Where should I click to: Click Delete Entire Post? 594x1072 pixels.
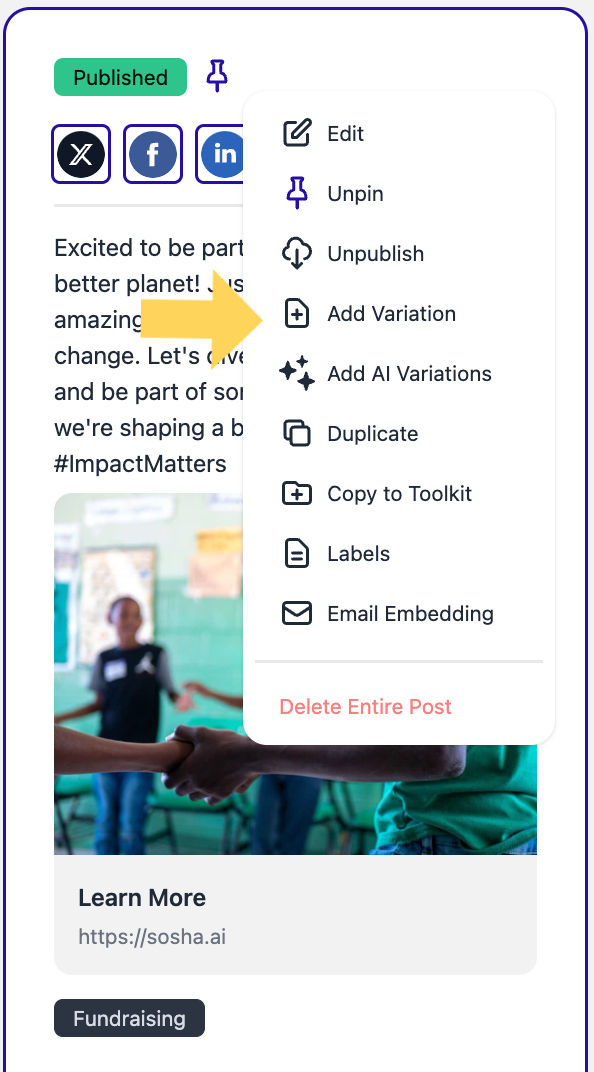[366, 706]
